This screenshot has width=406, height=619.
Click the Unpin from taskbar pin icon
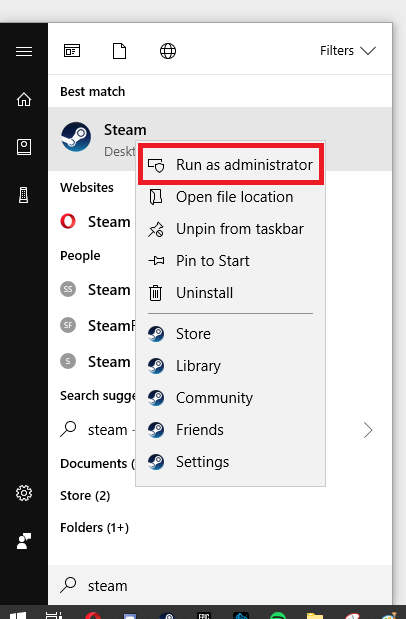156,229
